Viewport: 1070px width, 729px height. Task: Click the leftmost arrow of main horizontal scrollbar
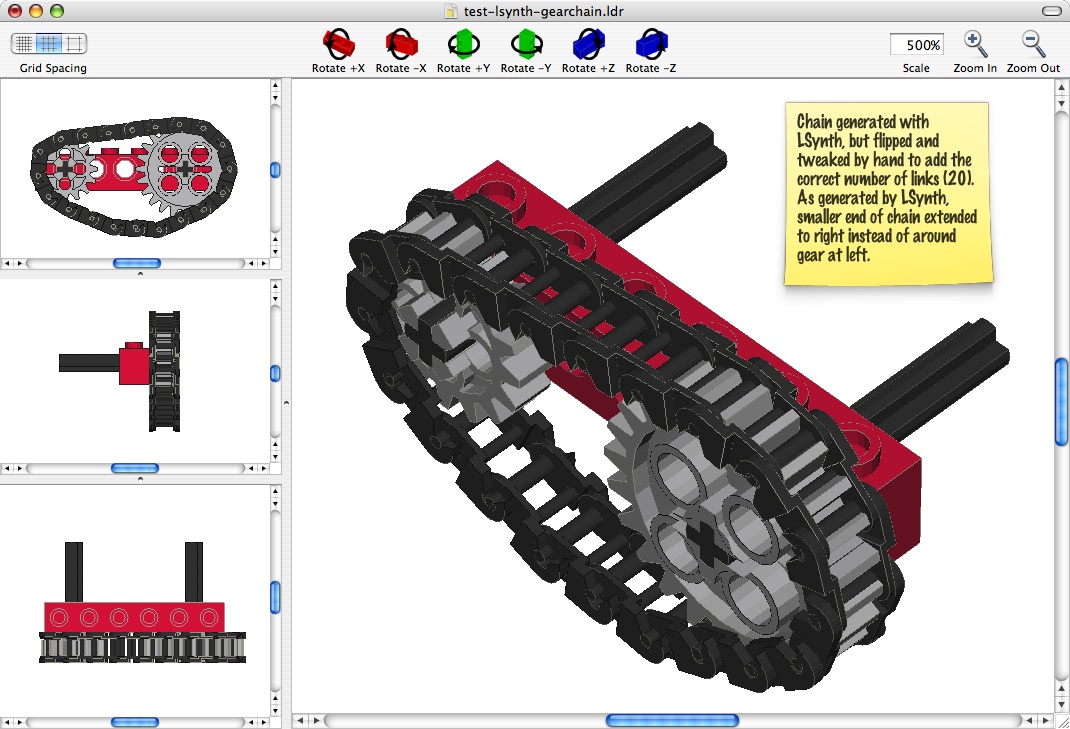pyautogui.click(x=301, y=720)
